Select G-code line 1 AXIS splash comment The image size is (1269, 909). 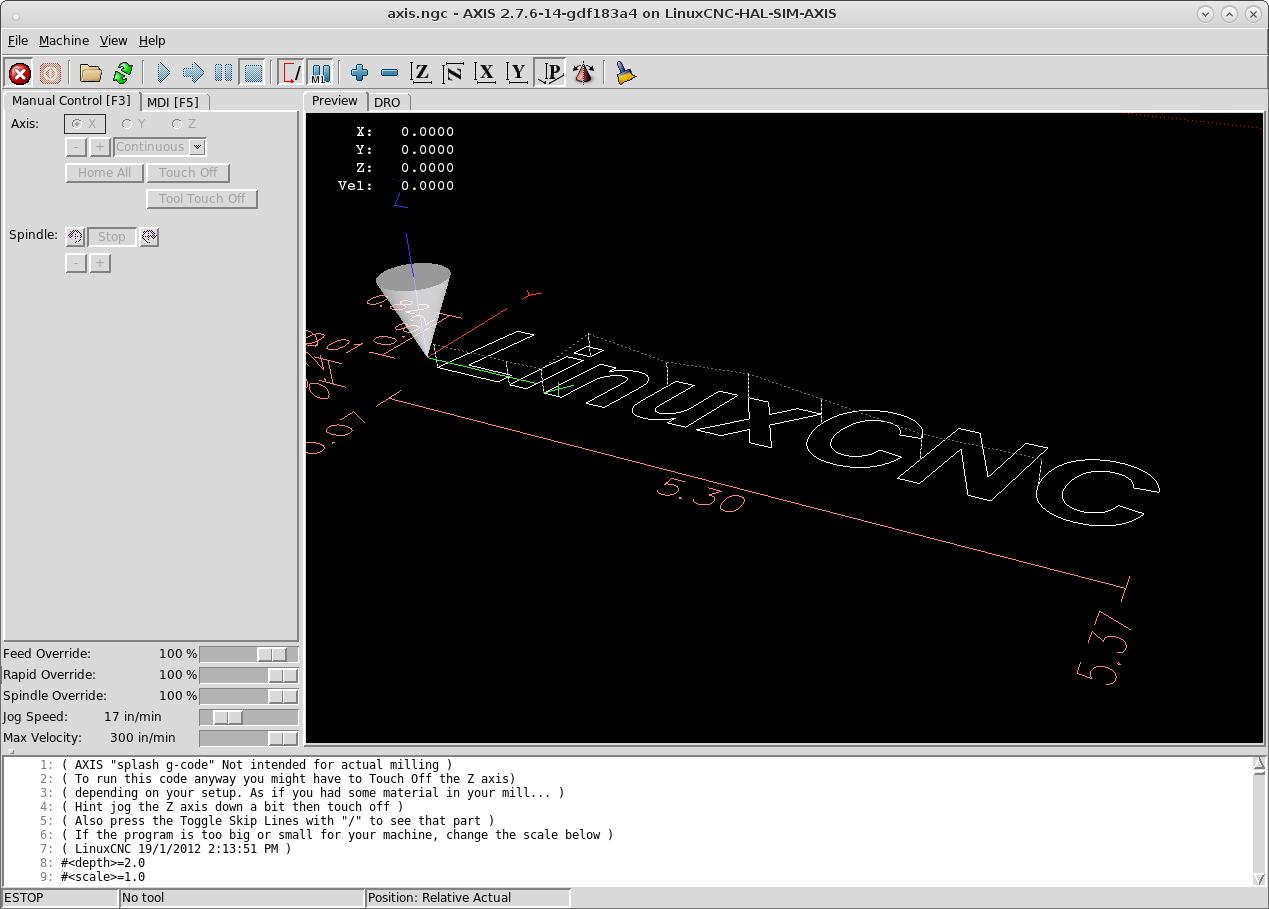click(257, 765)
